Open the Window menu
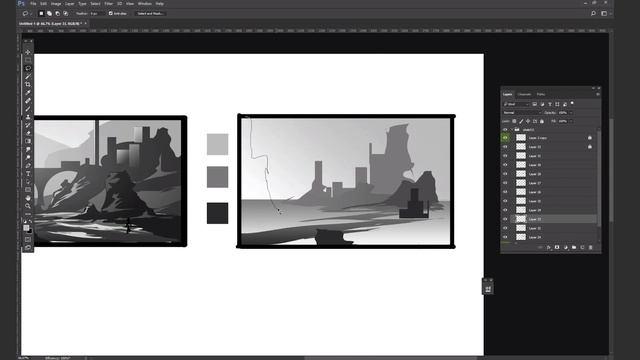 tap(144, 4)
